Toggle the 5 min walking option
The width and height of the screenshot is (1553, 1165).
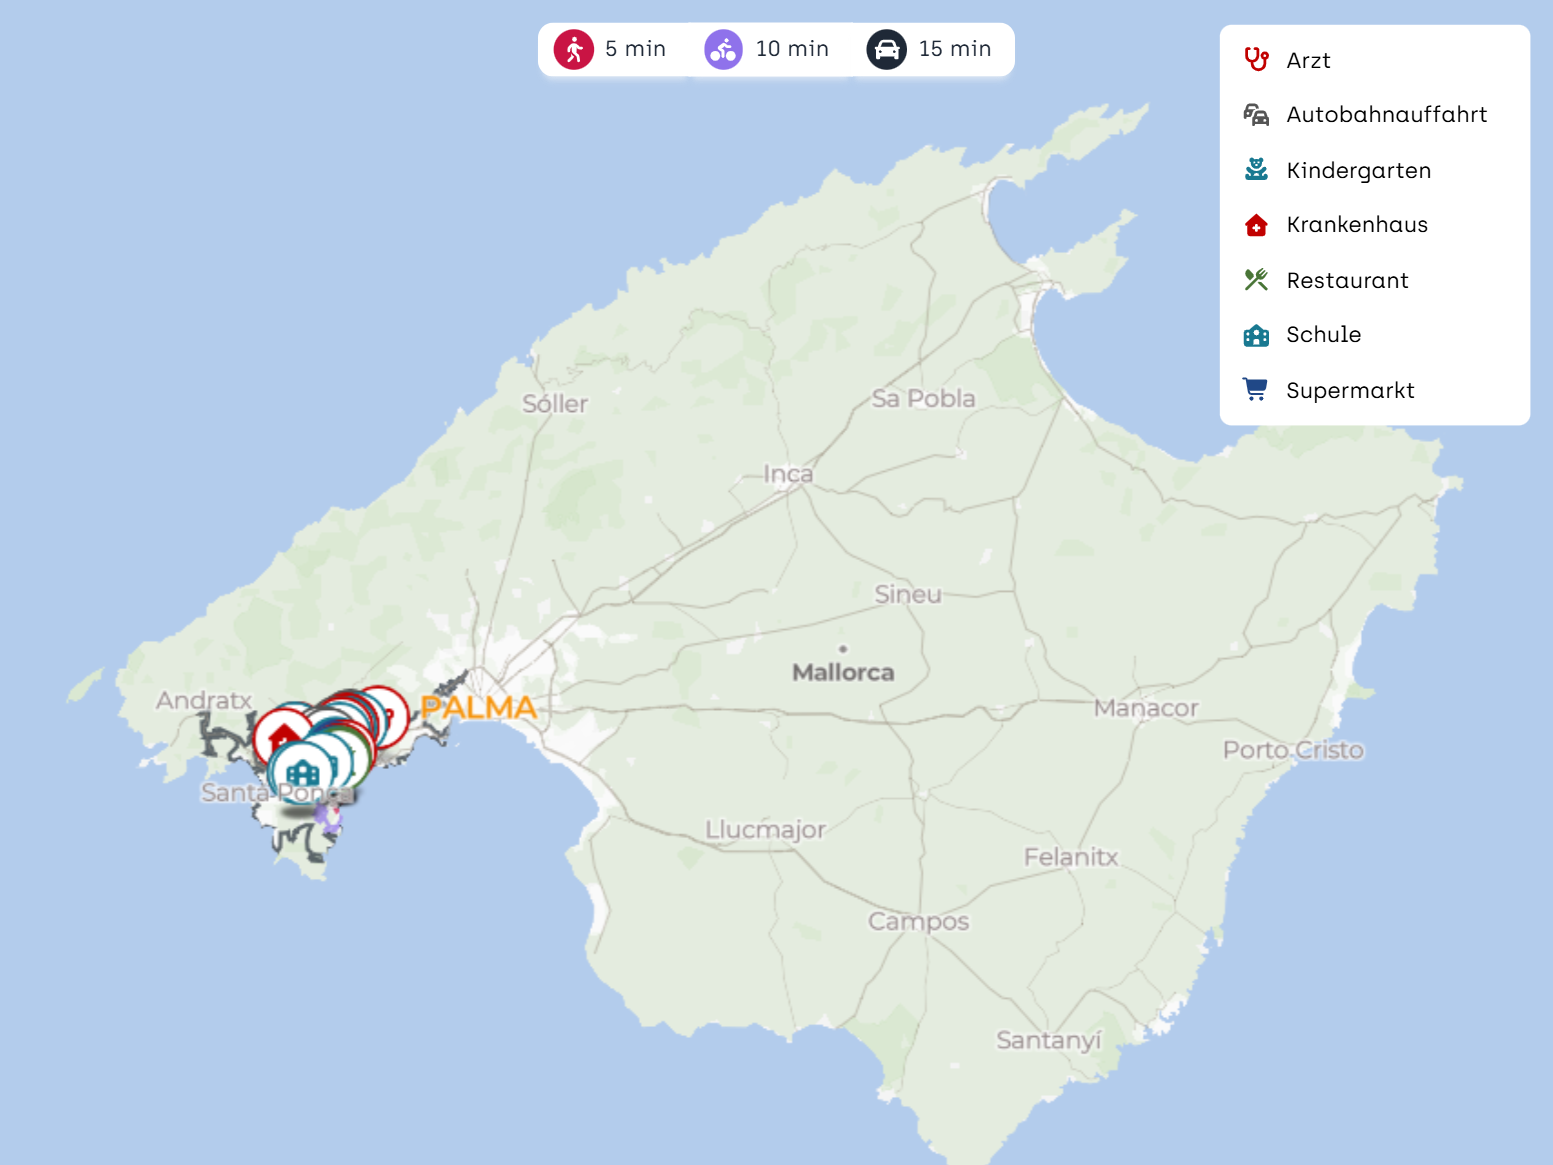click(x=611, y=49)
